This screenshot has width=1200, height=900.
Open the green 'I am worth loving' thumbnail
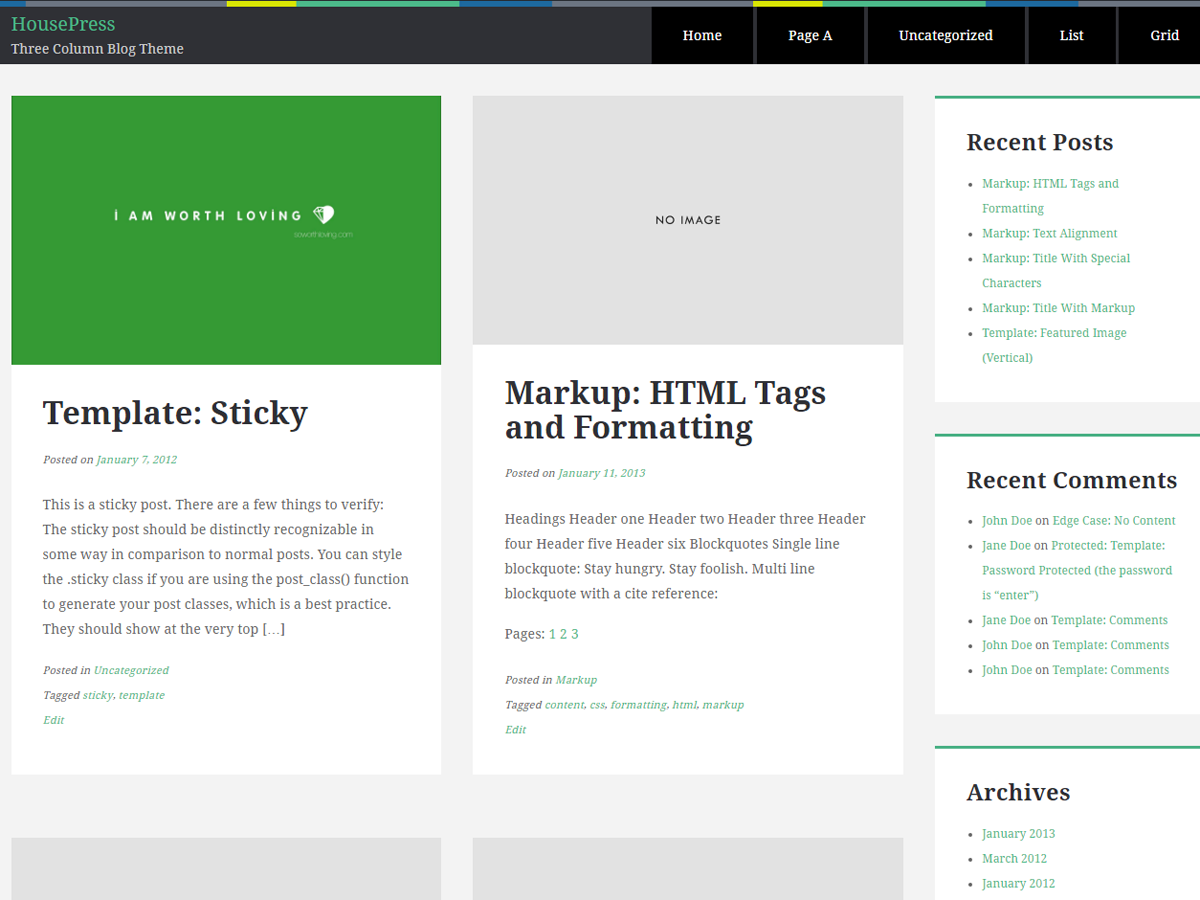[226, 230]
